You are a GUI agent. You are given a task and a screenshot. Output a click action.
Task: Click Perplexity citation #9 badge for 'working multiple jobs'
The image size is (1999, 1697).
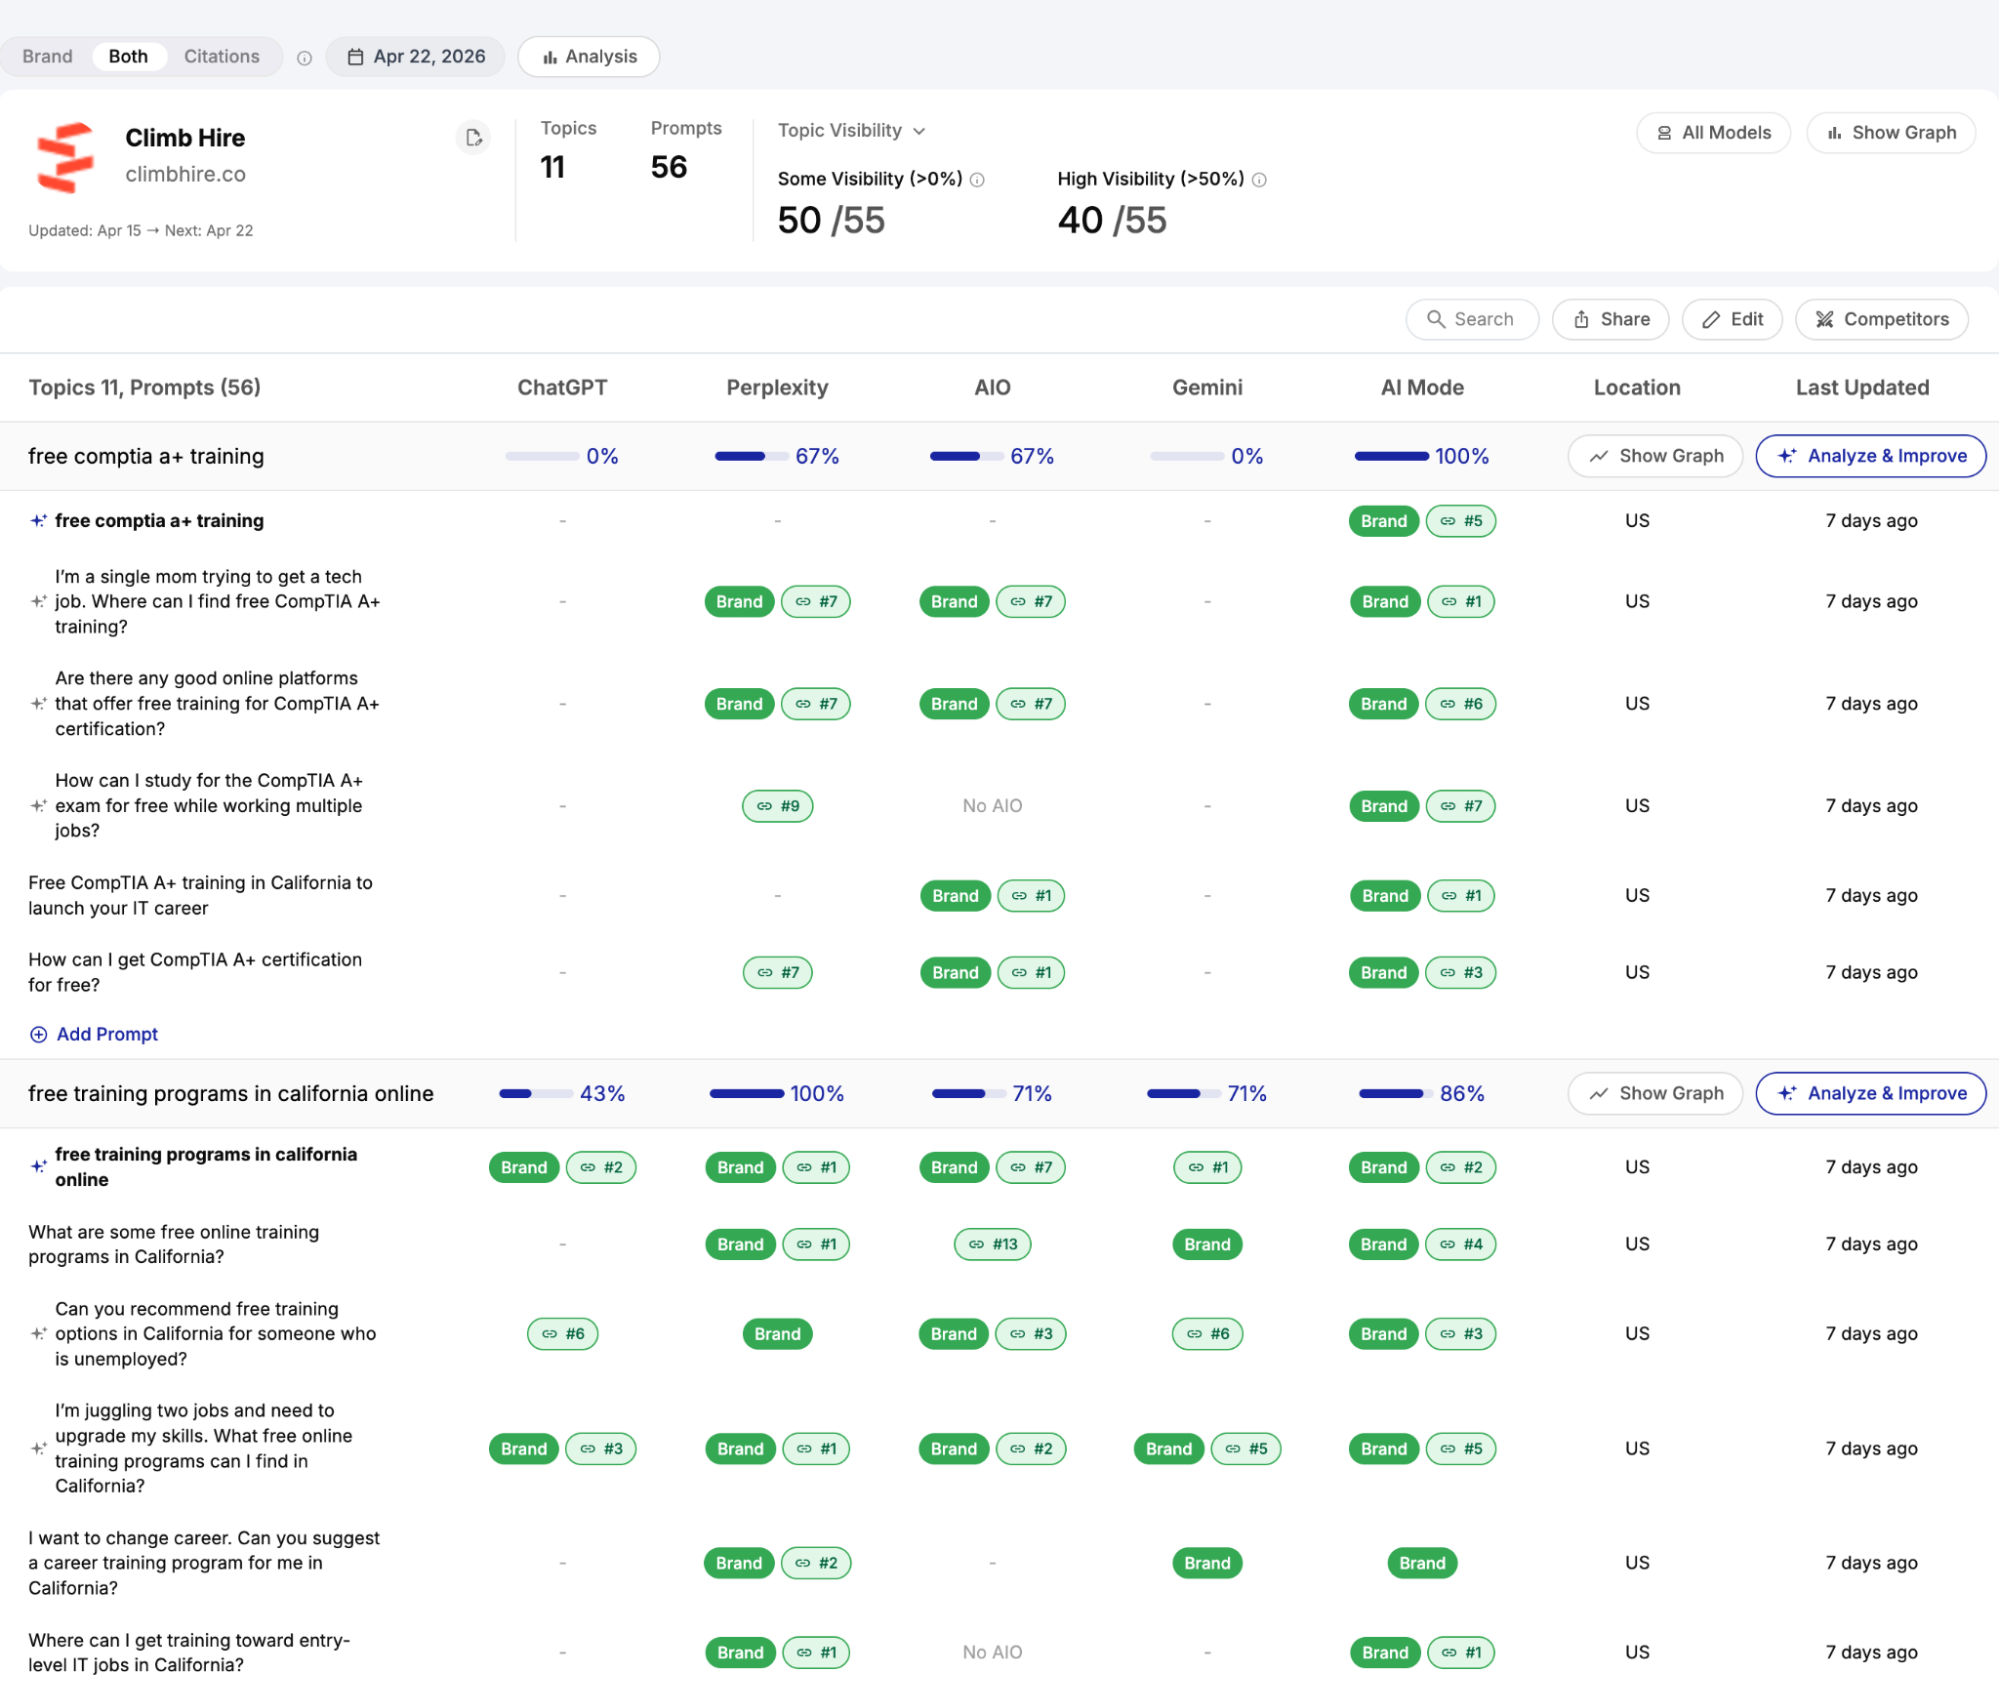778,806
